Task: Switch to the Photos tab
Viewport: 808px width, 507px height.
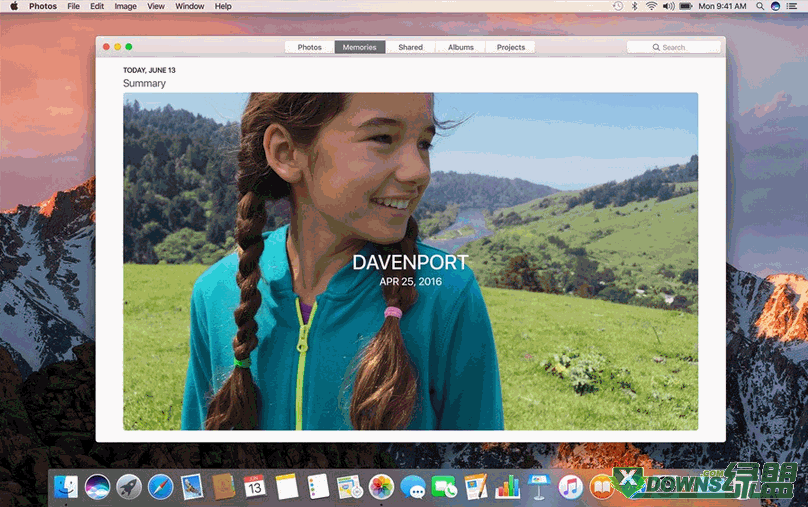Action: (310, 47)
